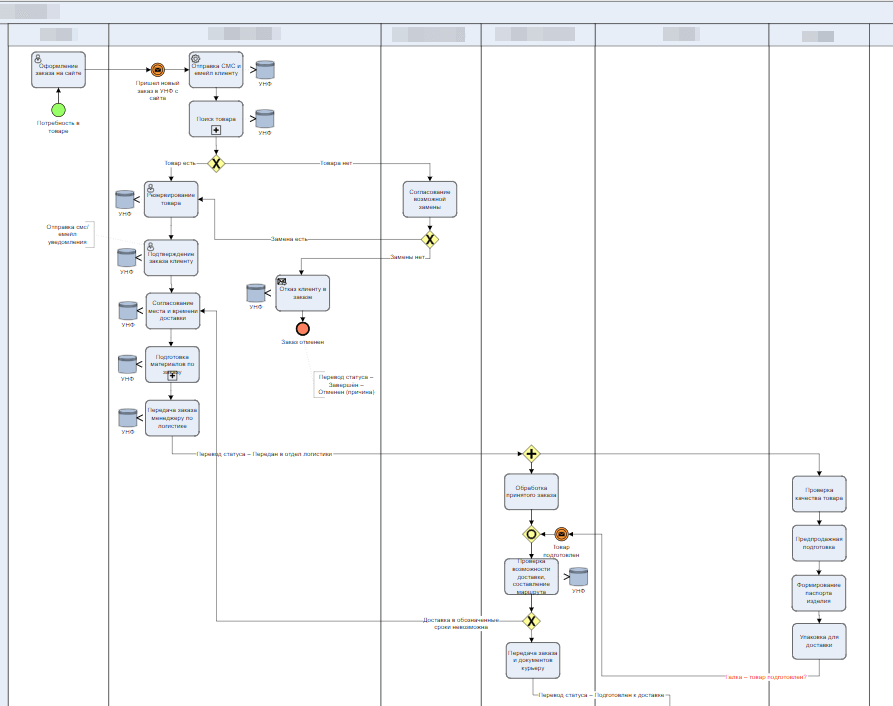
Task: Select the Оформление заказа на сайте task
Action: coord(58,69)
